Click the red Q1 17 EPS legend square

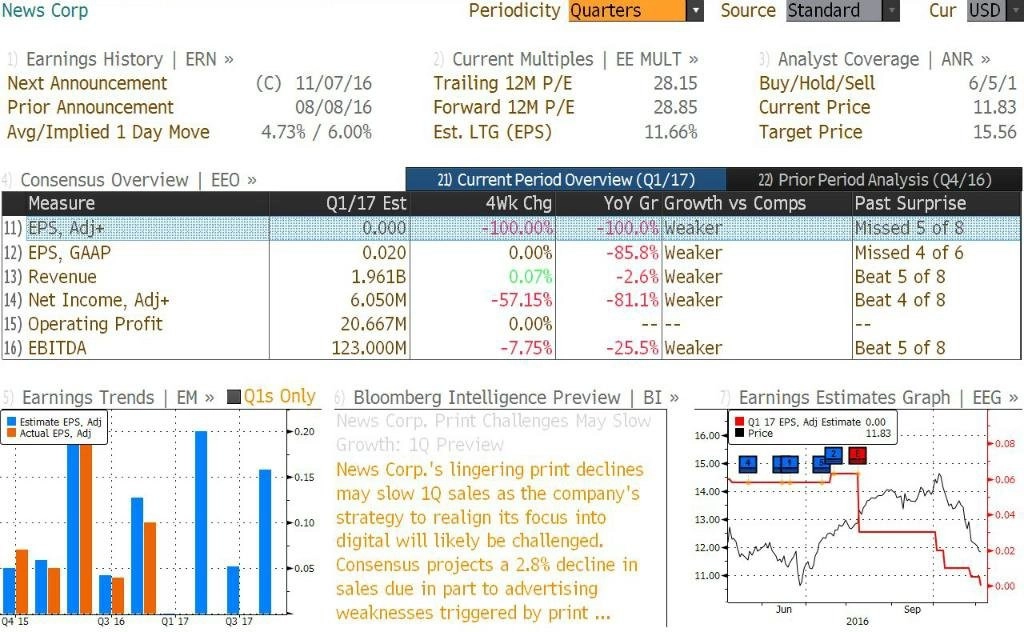(x=739, y=422)
